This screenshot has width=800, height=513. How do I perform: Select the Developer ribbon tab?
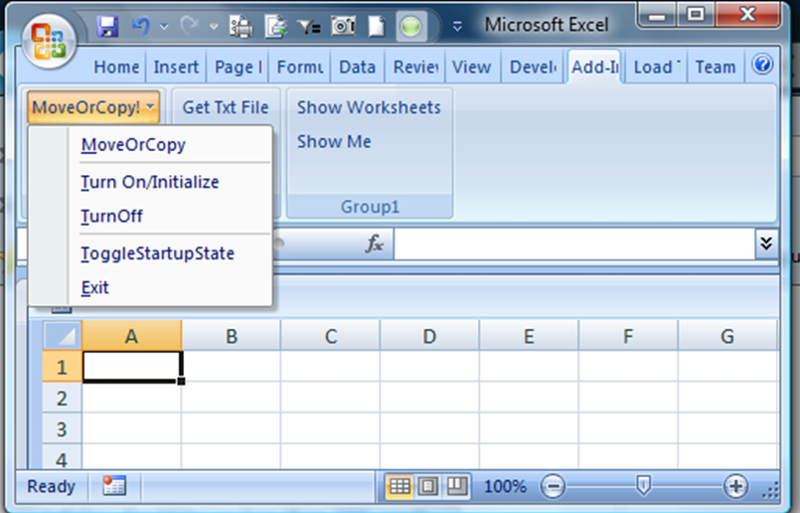pyautogui.click(x=533, y=67)
